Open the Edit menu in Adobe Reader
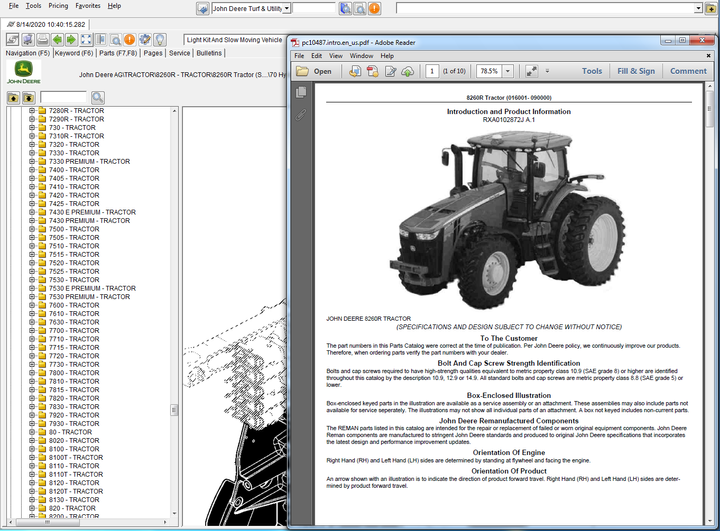720x531 pixels. point(316,56)
